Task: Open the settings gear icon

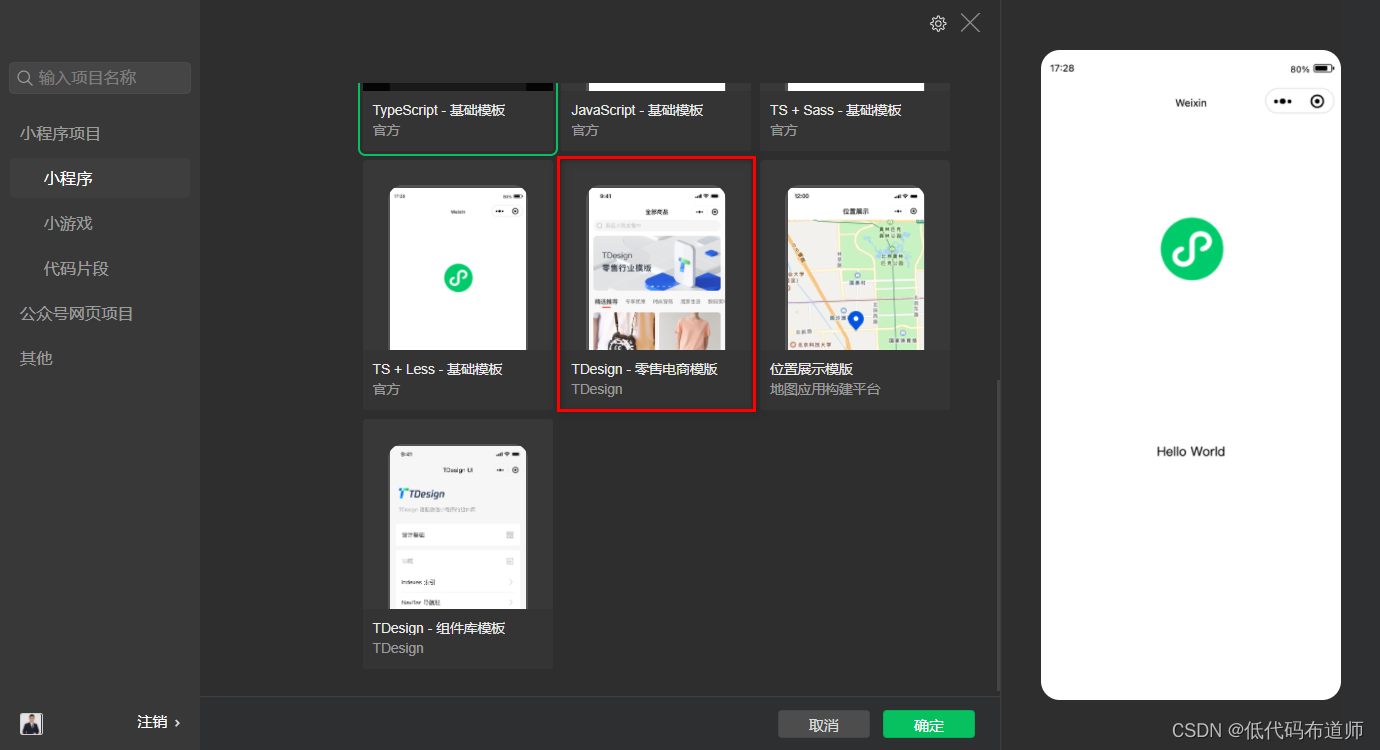Action: (x=938, y=23)
